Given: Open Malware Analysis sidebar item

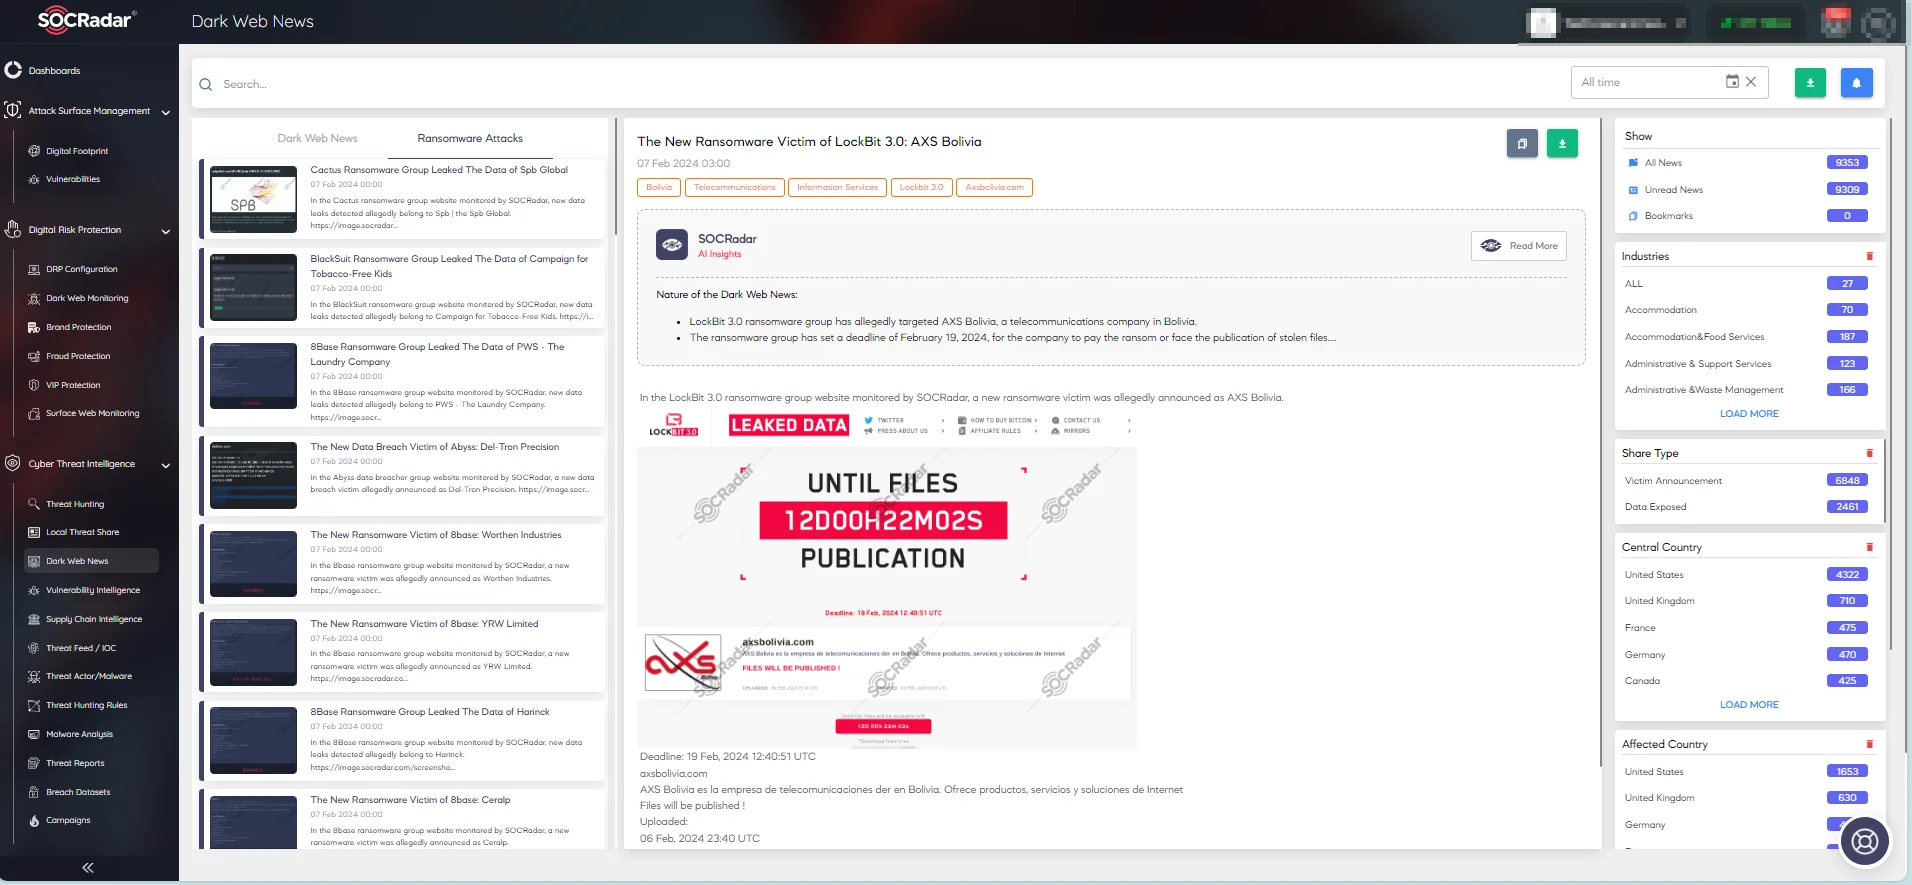Looking at the screenshot, I should pyautogui.click(x=80, y=735).
